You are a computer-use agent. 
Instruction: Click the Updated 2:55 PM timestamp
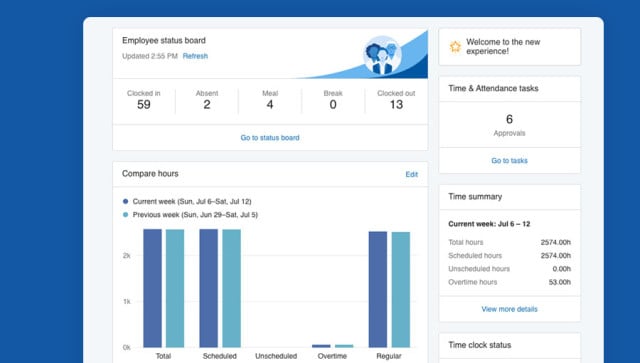pyautogui.click(x=150, y=56)
